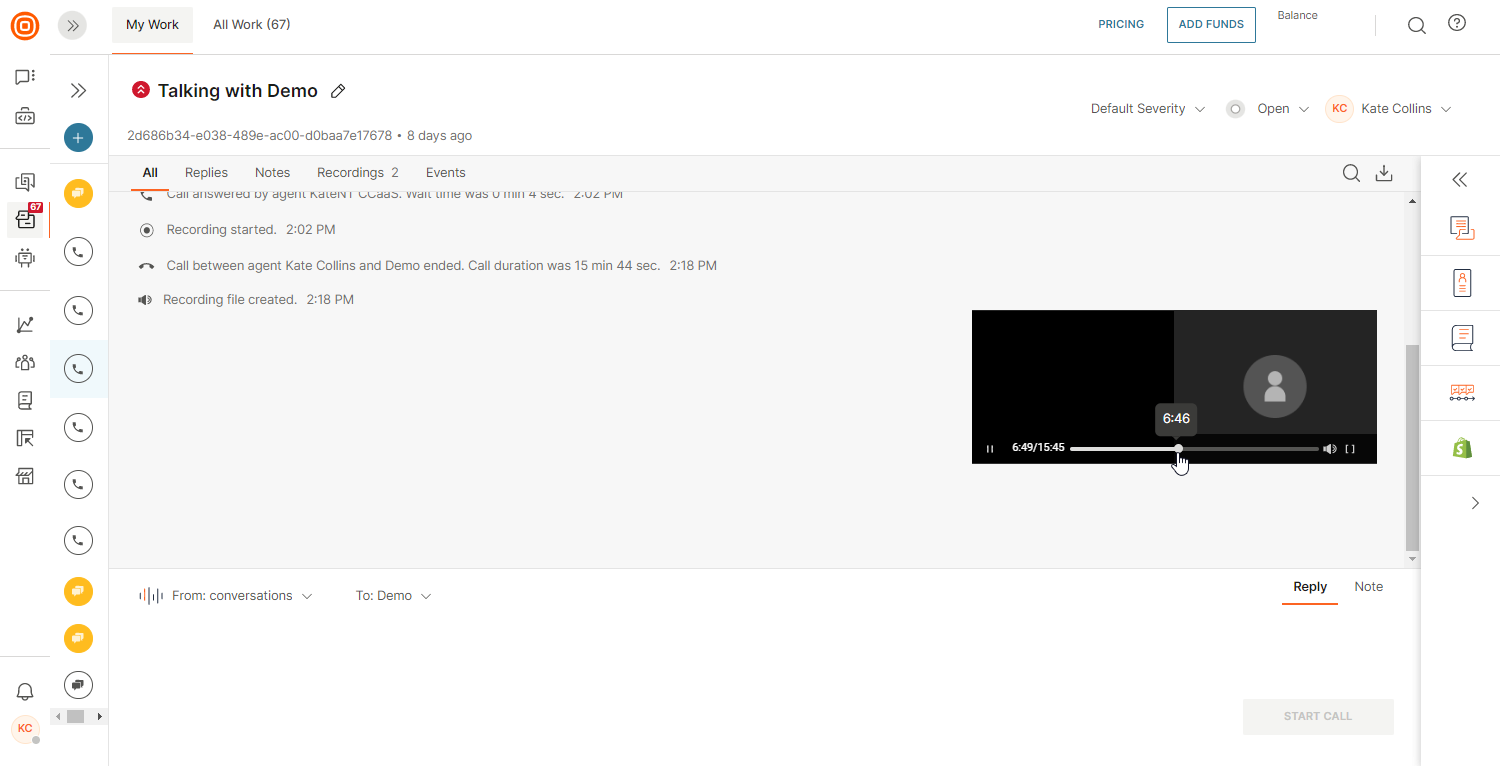1500x766 pixels.
Task: Open the help question mark icon
Action: click(x=1457, y=24)
